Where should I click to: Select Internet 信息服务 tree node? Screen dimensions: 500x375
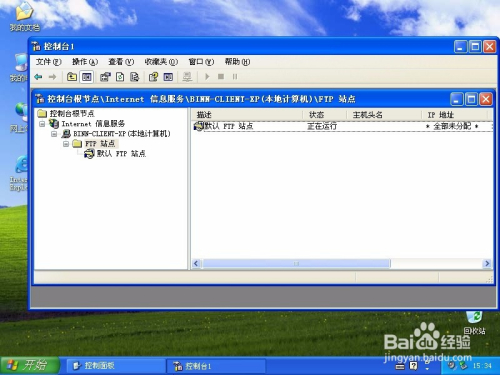(93, 124)
